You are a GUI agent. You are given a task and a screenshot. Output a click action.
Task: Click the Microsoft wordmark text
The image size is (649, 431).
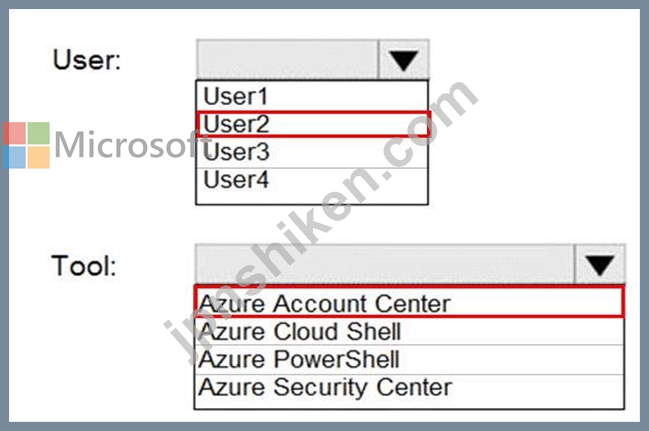[x=125, y=146]
